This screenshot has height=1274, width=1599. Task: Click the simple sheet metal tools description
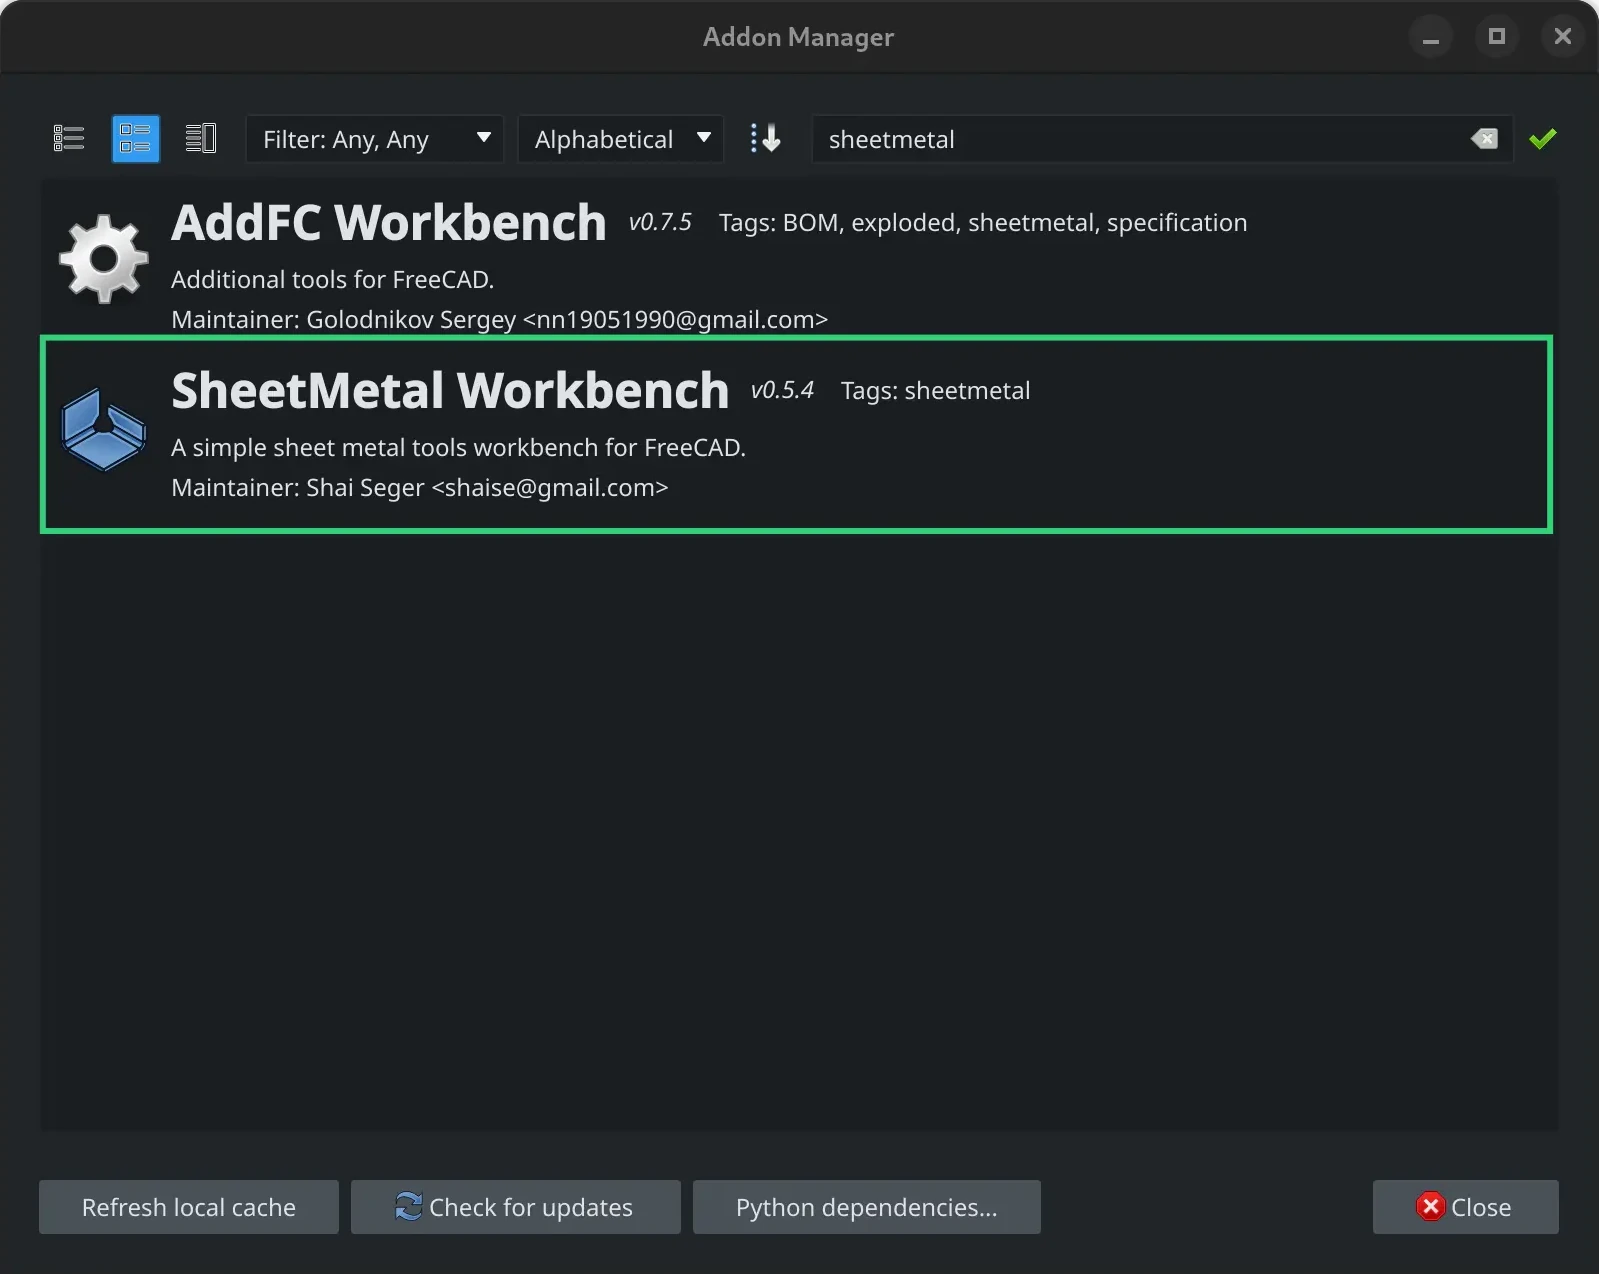click(x=458, y=447)
